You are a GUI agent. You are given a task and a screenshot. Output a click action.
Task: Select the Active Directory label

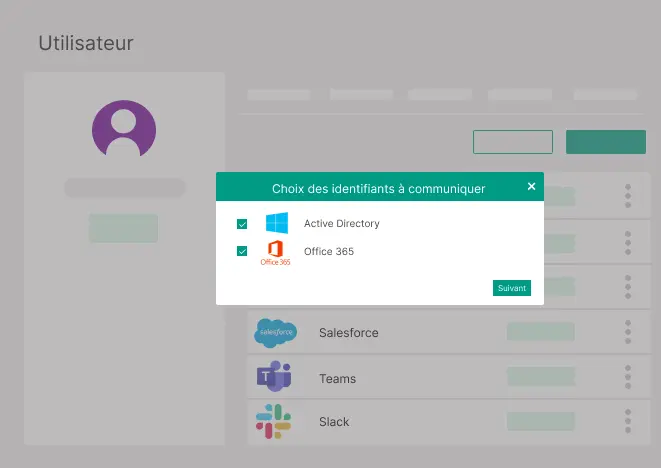coord(341,223)
